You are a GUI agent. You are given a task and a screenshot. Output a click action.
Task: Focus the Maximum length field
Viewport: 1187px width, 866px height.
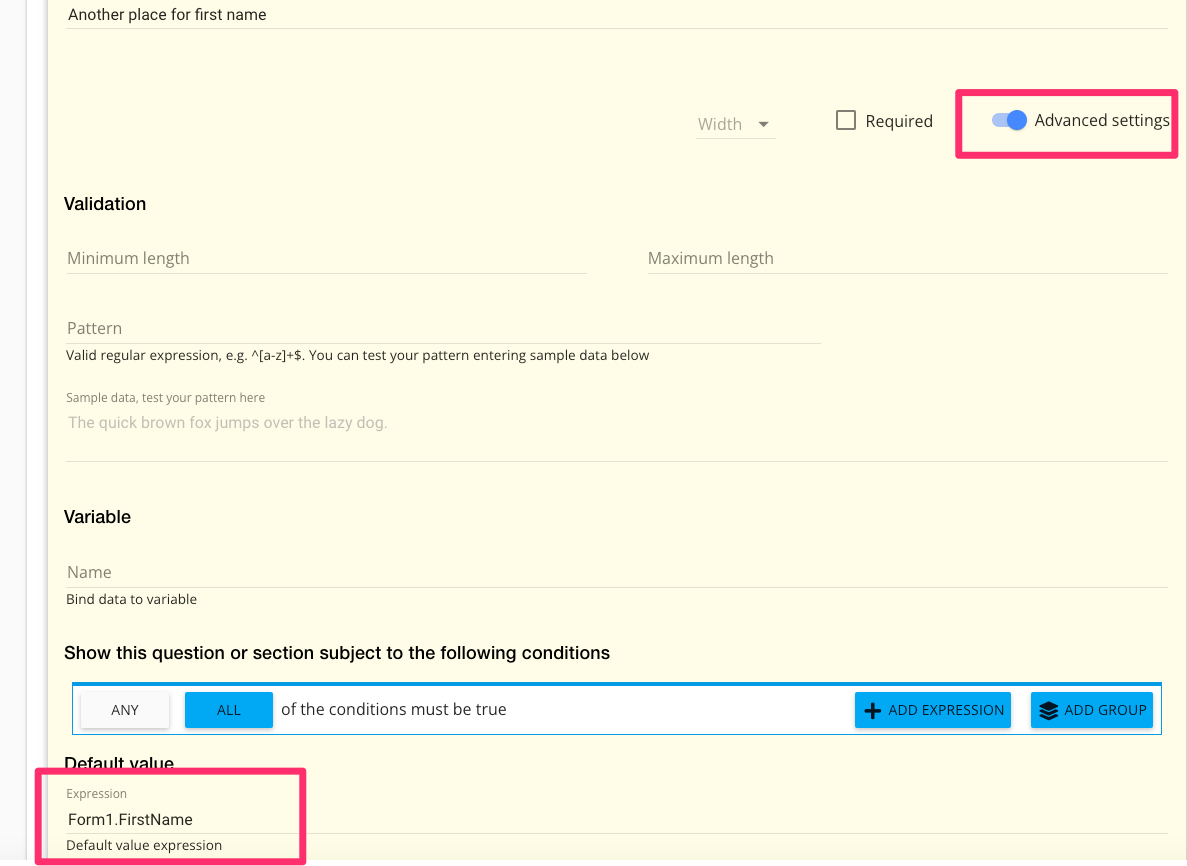906,258
